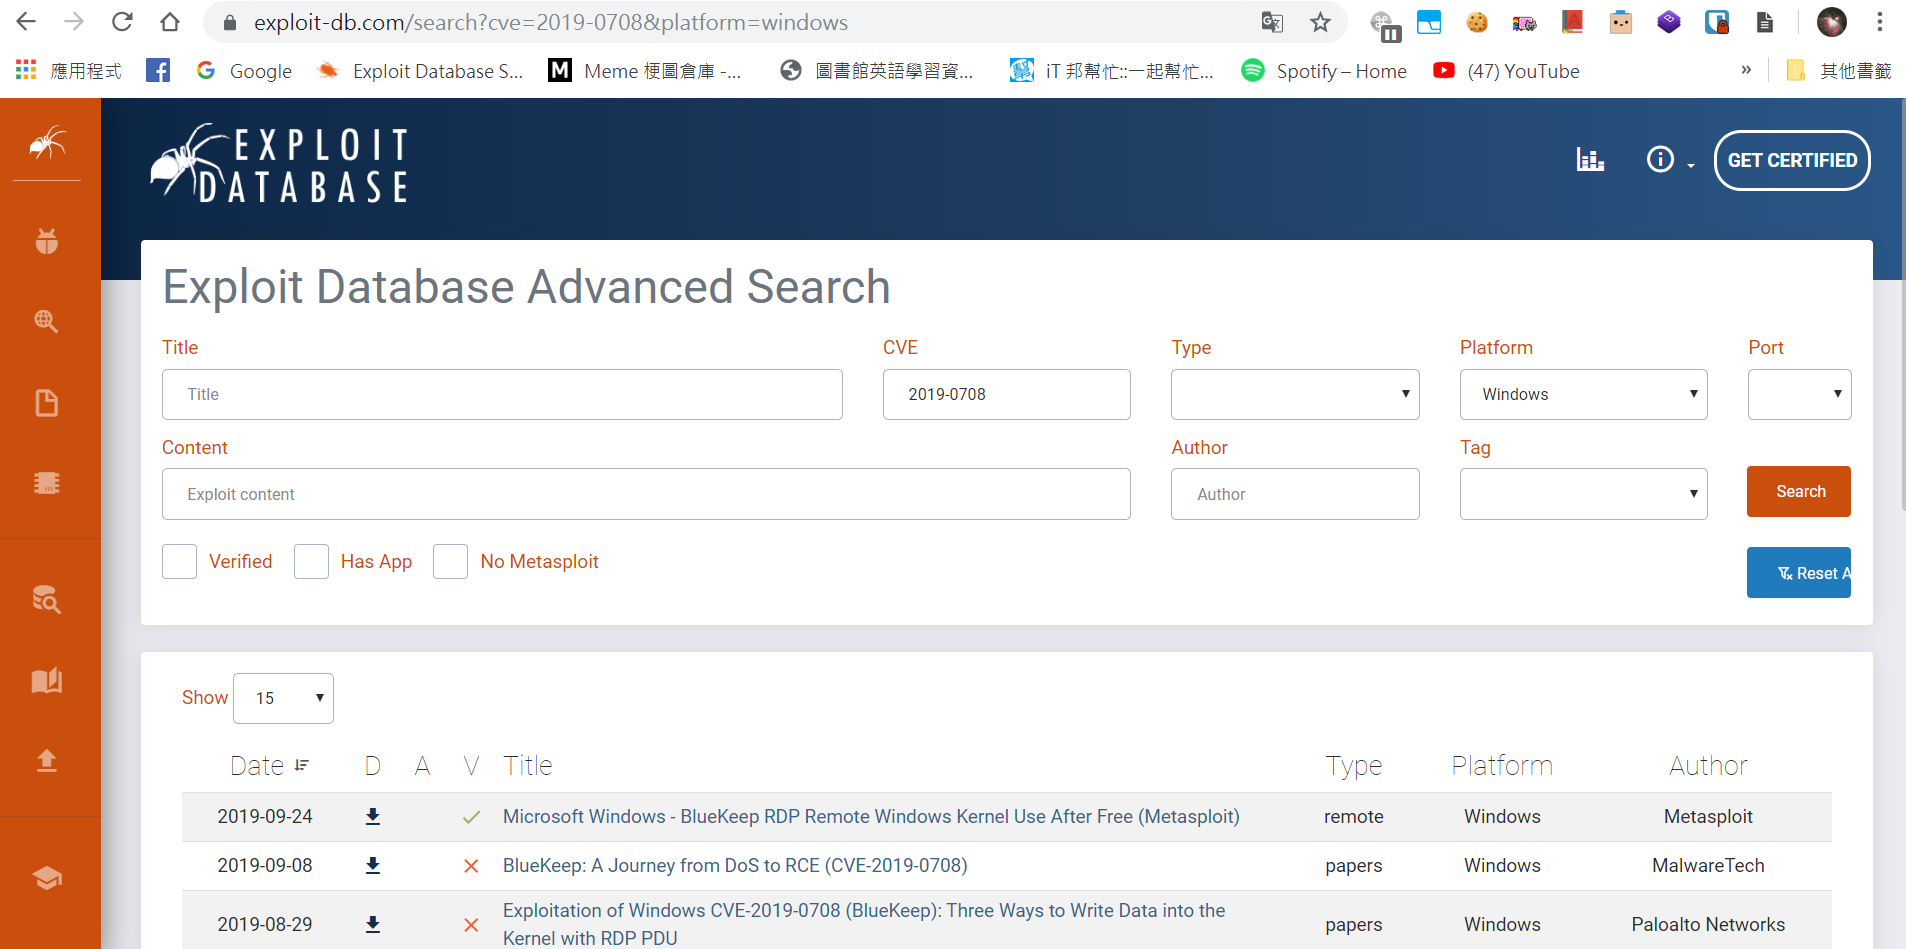Viewport: 1906px width, 949px height.
Task: Open the Exploits bug icon in sidebar
Action: click(x=47, y=241)
